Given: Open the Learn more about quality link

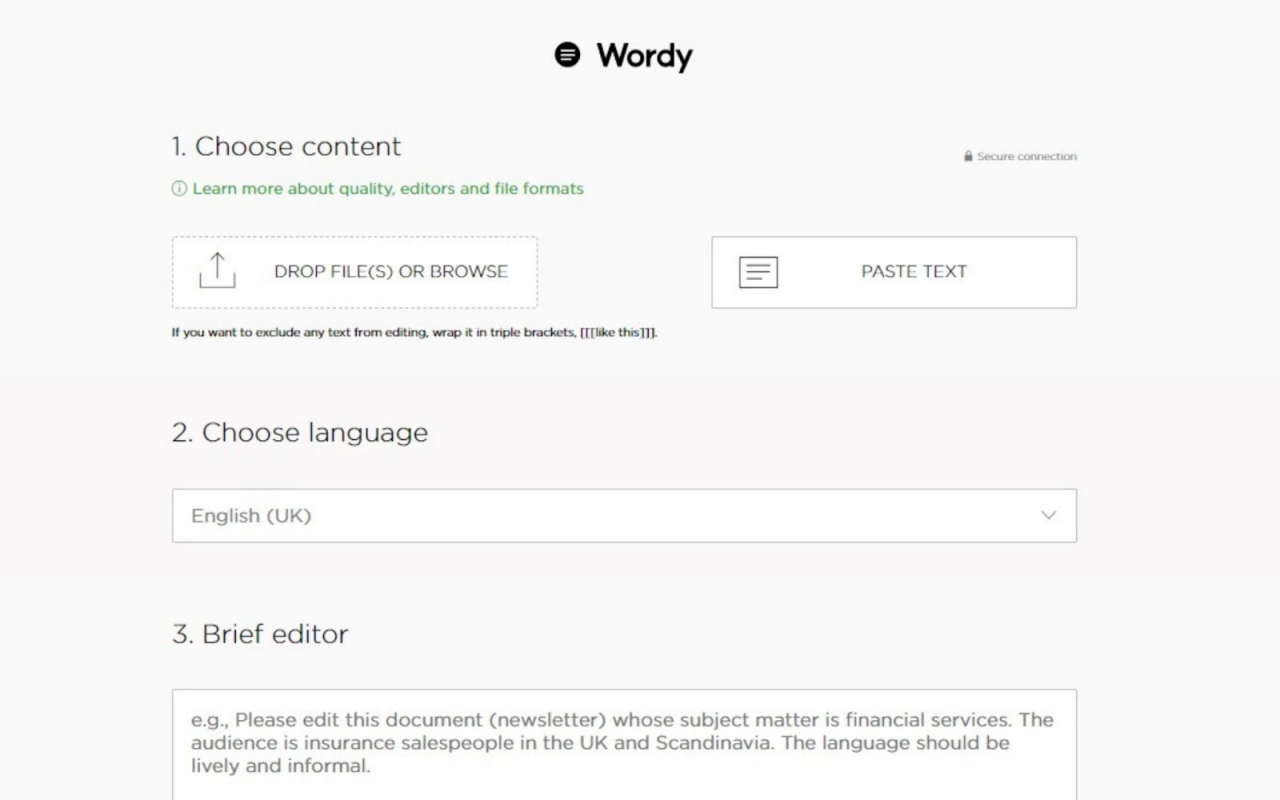Looking at the screenshot, I should (388, 189).
